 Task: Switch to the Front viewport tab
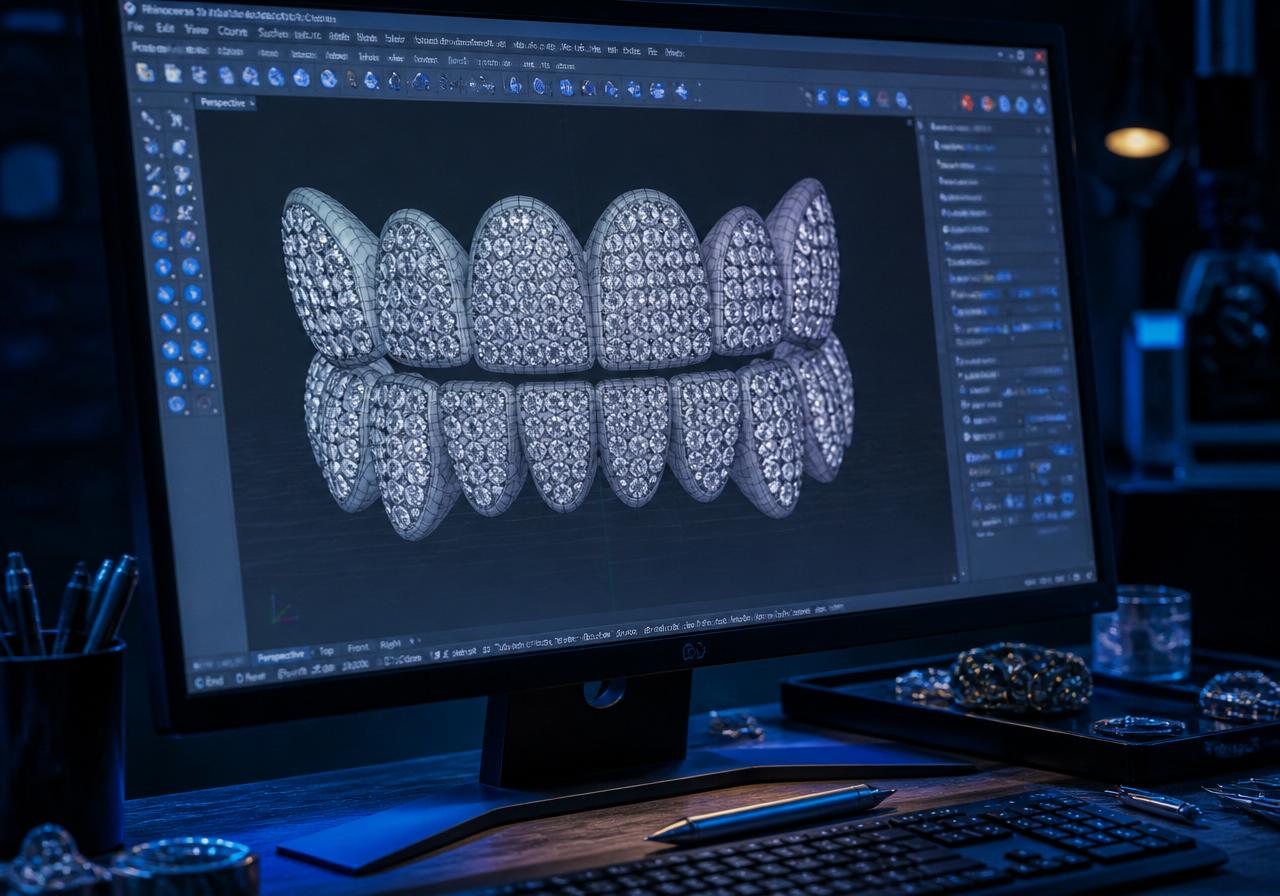coord(357,648)
